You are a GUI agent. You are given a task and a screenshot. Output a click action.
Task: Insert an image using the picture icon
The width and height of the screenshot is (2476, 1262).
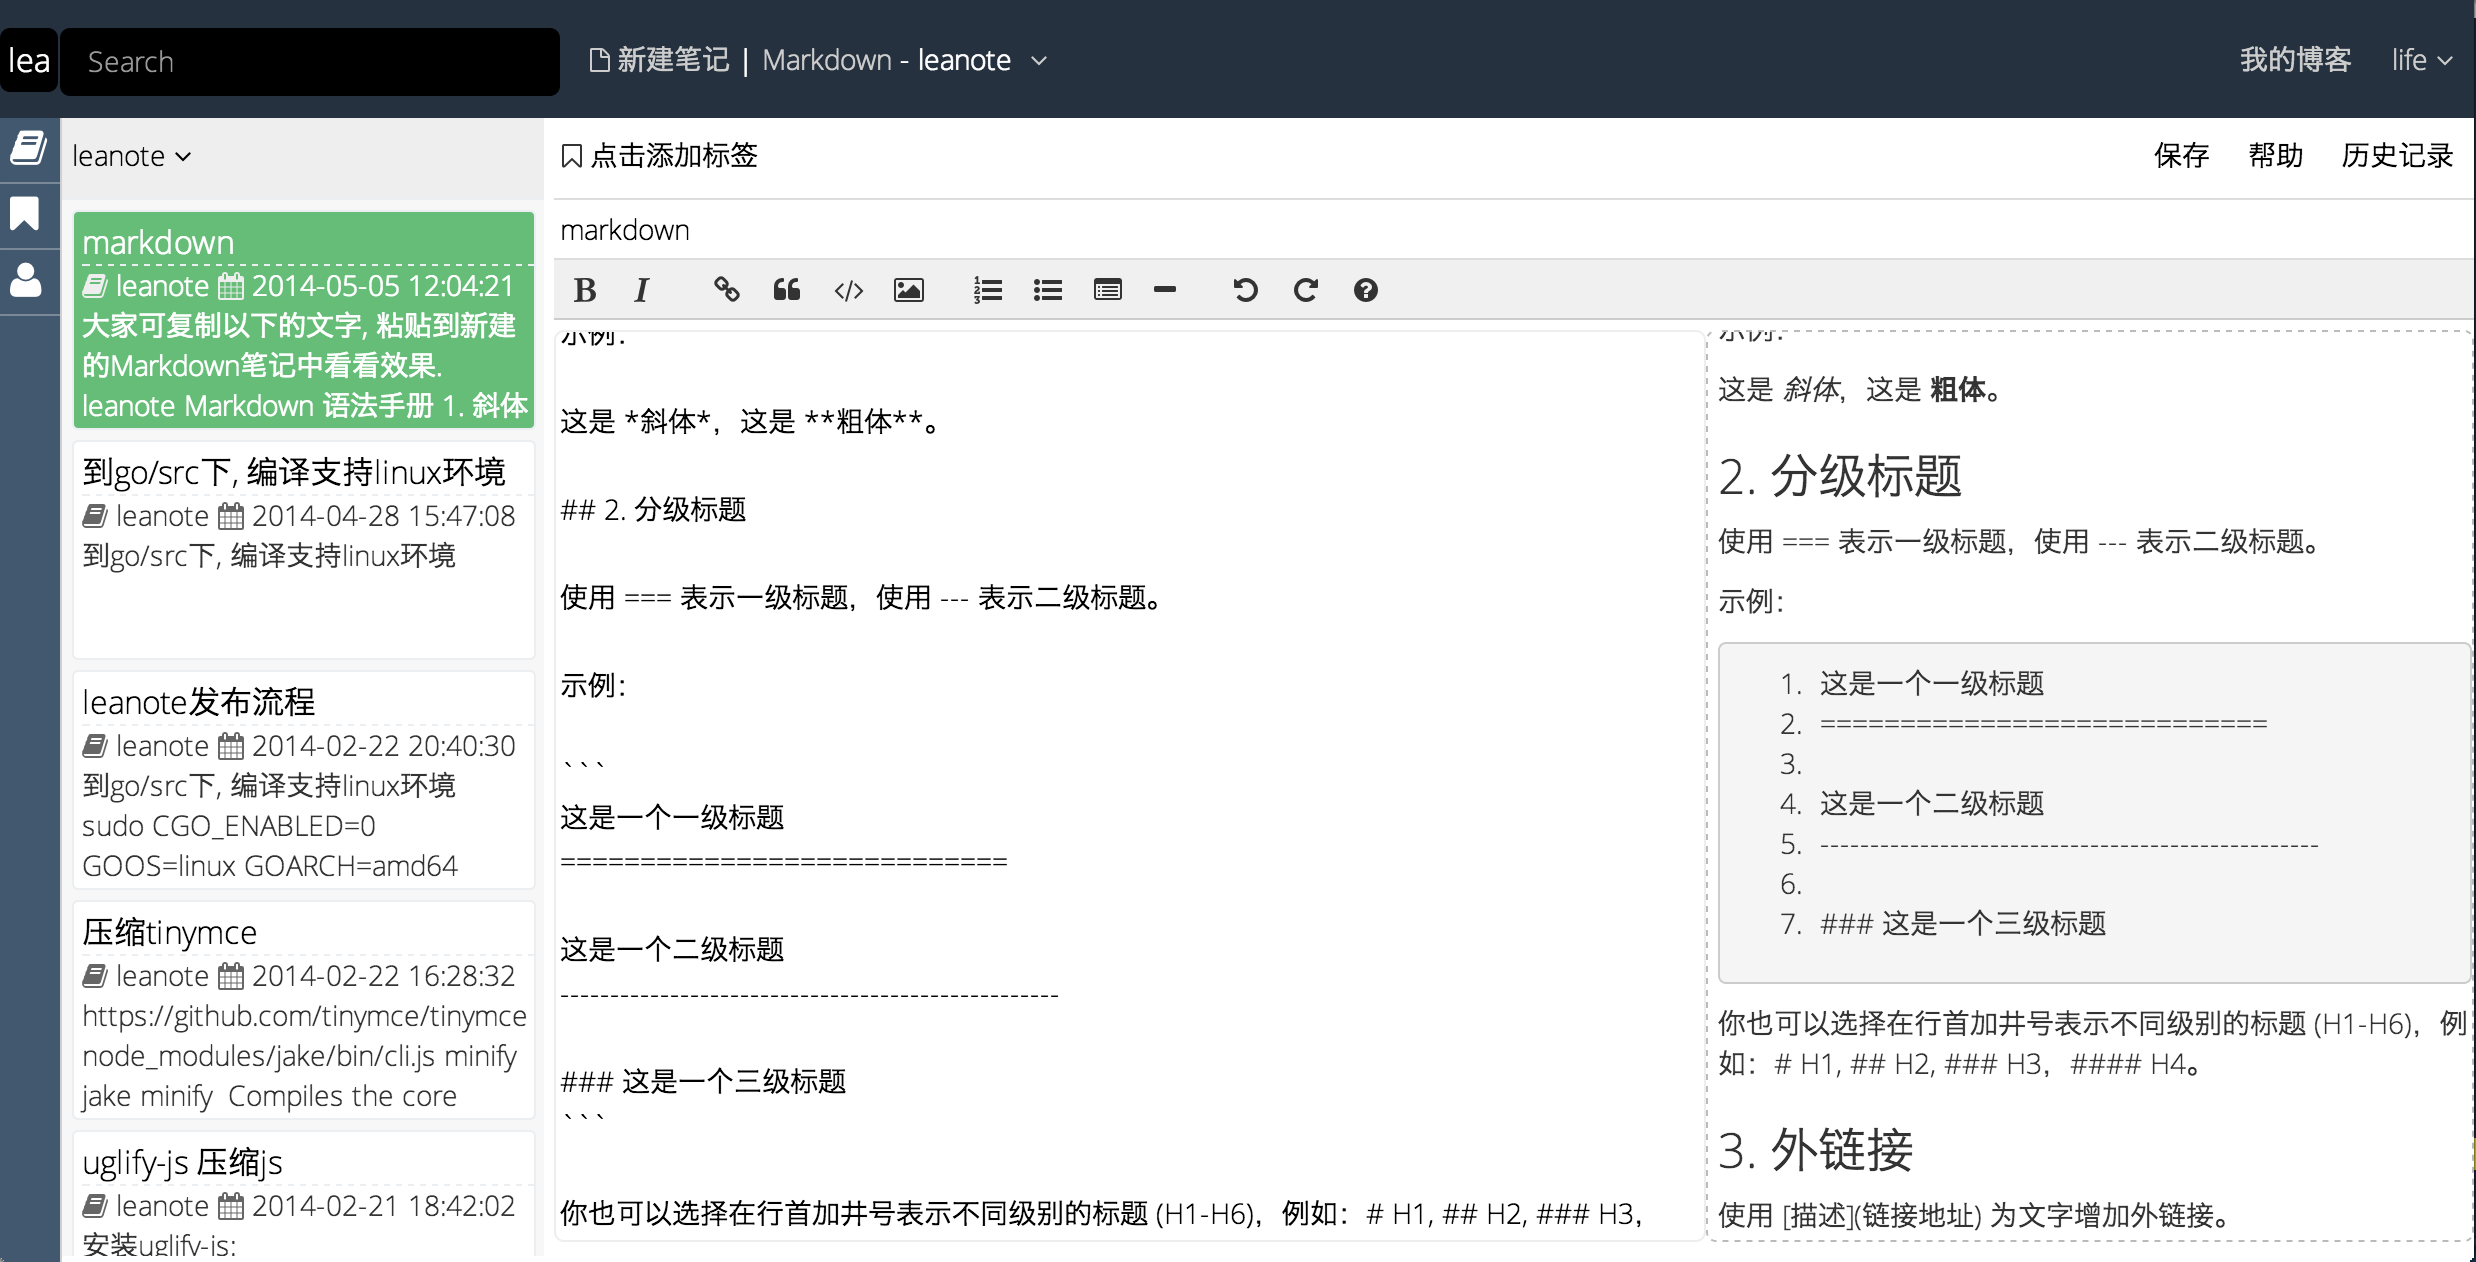[x=908, y=291]
